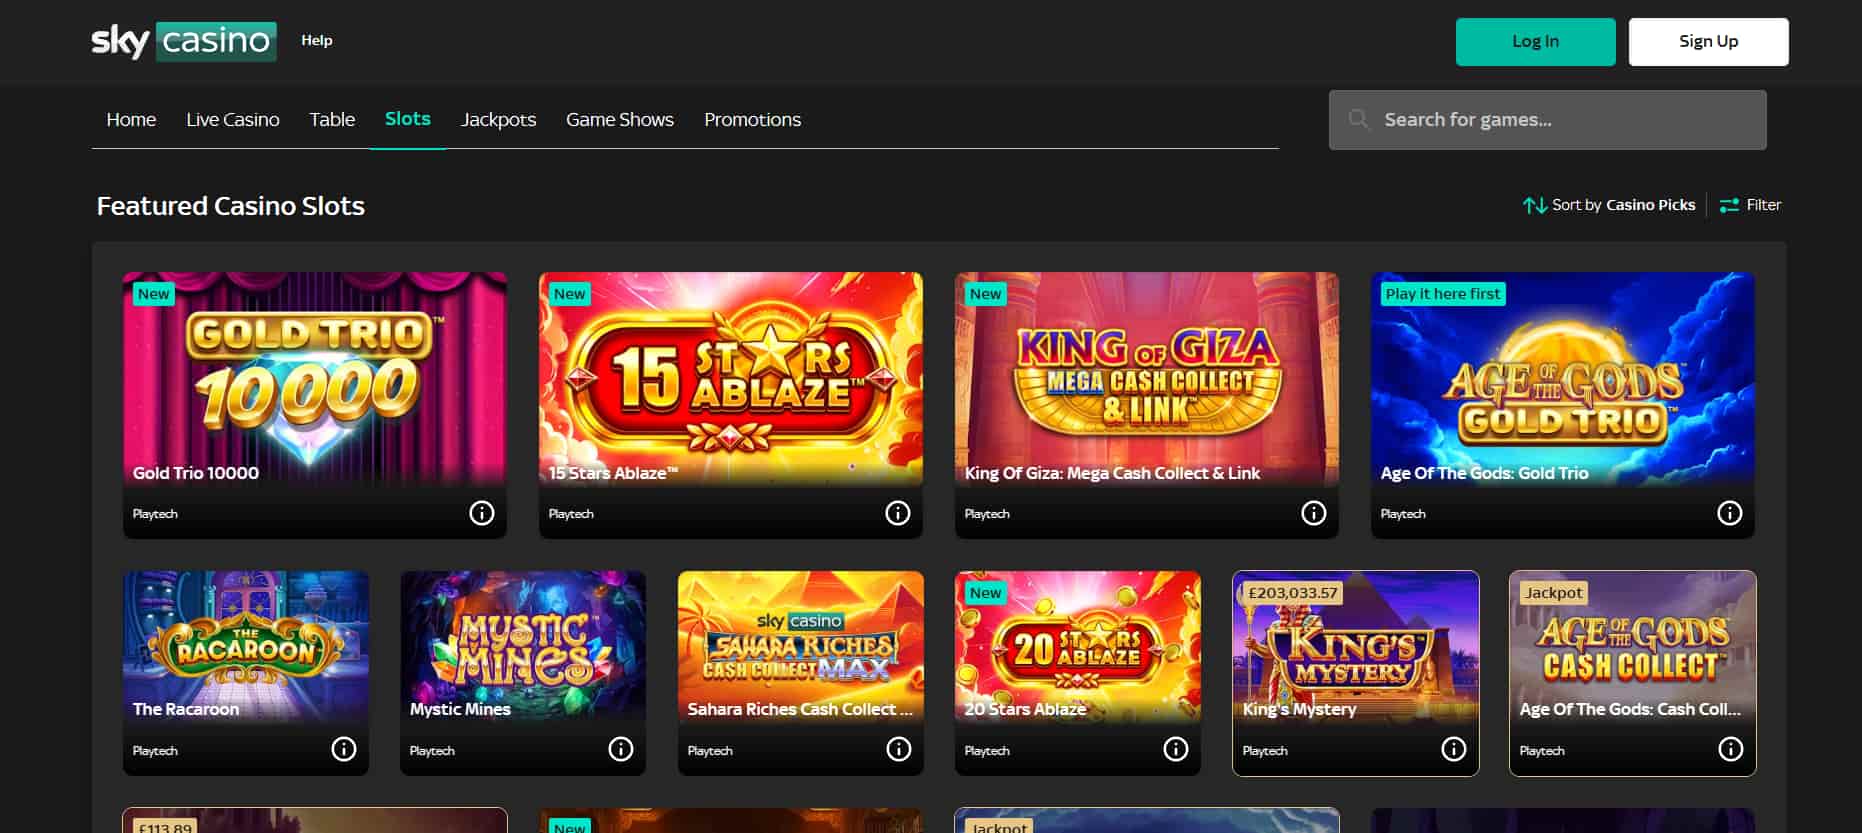This screenshot has width=1862, height=833.
Task: Open info for Mystic Mines
Action: pos(621,749)
